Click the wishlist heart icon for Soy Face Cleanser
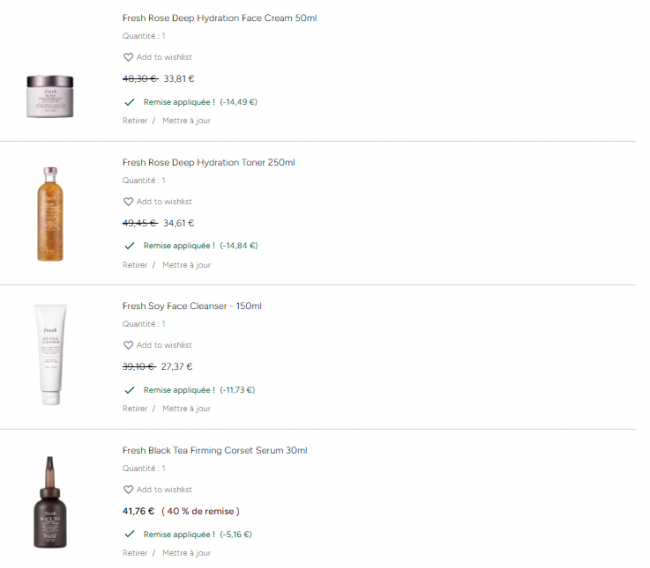The width and height of the screenshot is (650, 568). pos(128,345)
